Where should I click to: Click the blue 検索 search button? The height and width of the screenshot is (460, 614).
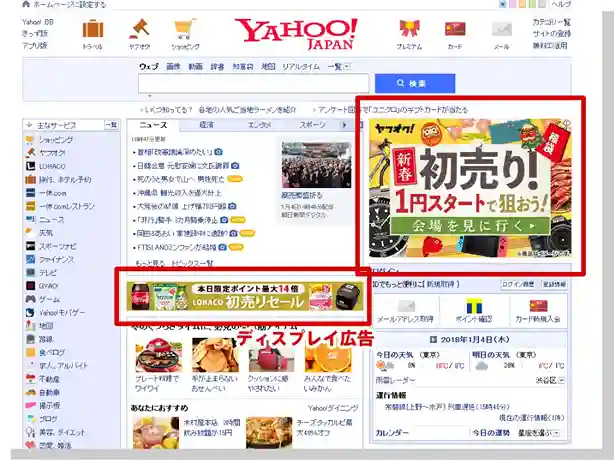coord(415,83)
